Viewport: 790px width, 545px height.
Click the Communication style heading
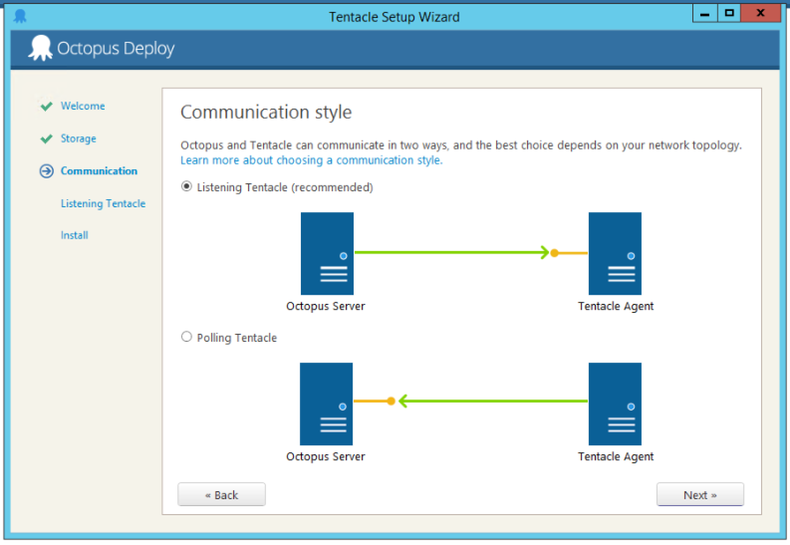(266, 112)
